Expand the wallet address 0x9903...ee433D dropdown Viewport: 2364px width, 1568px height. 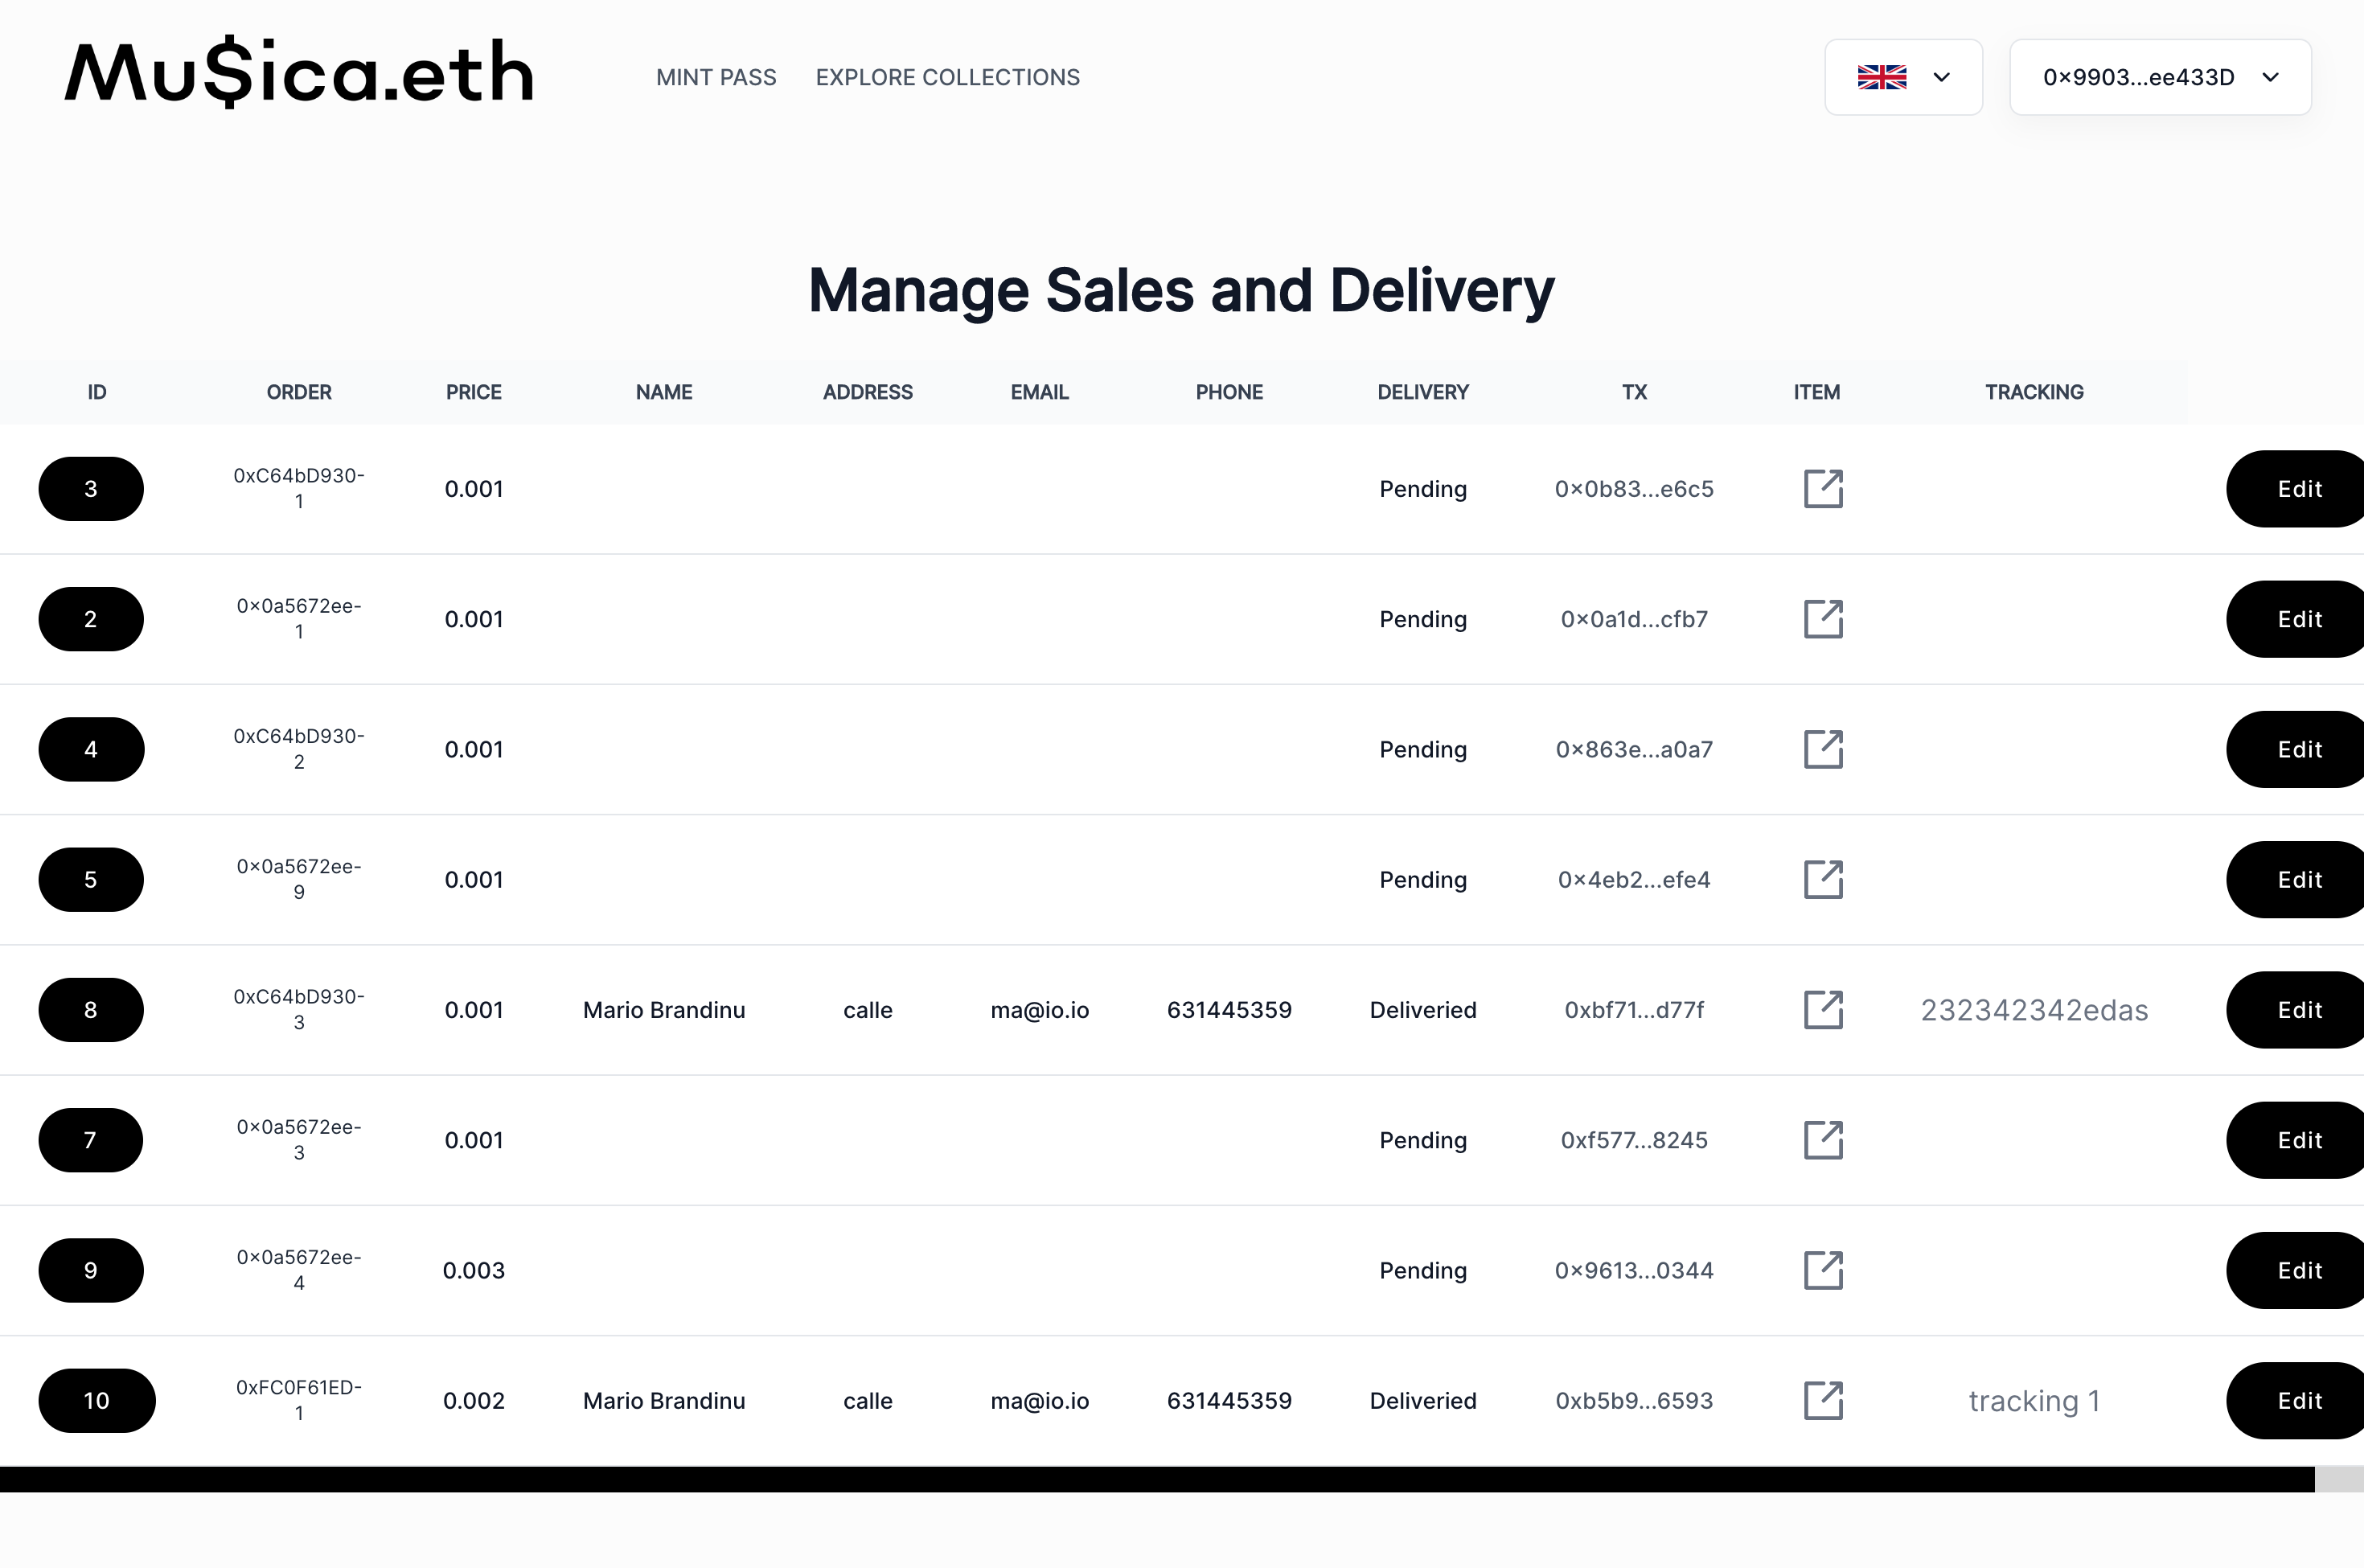2159,77
